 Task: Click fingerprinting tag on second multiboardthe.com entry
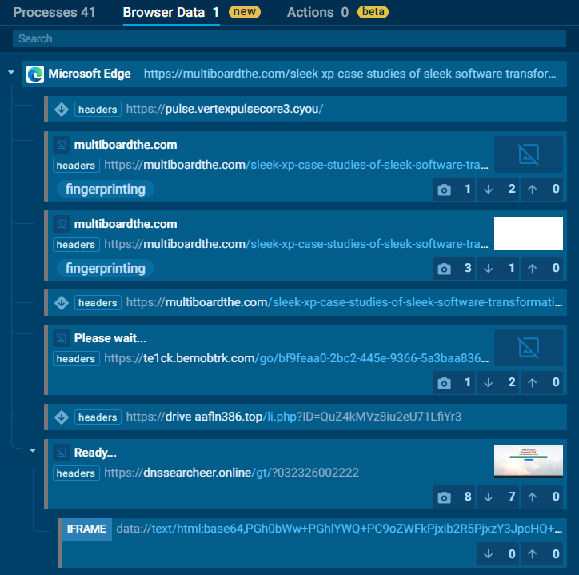coord(106,268)
